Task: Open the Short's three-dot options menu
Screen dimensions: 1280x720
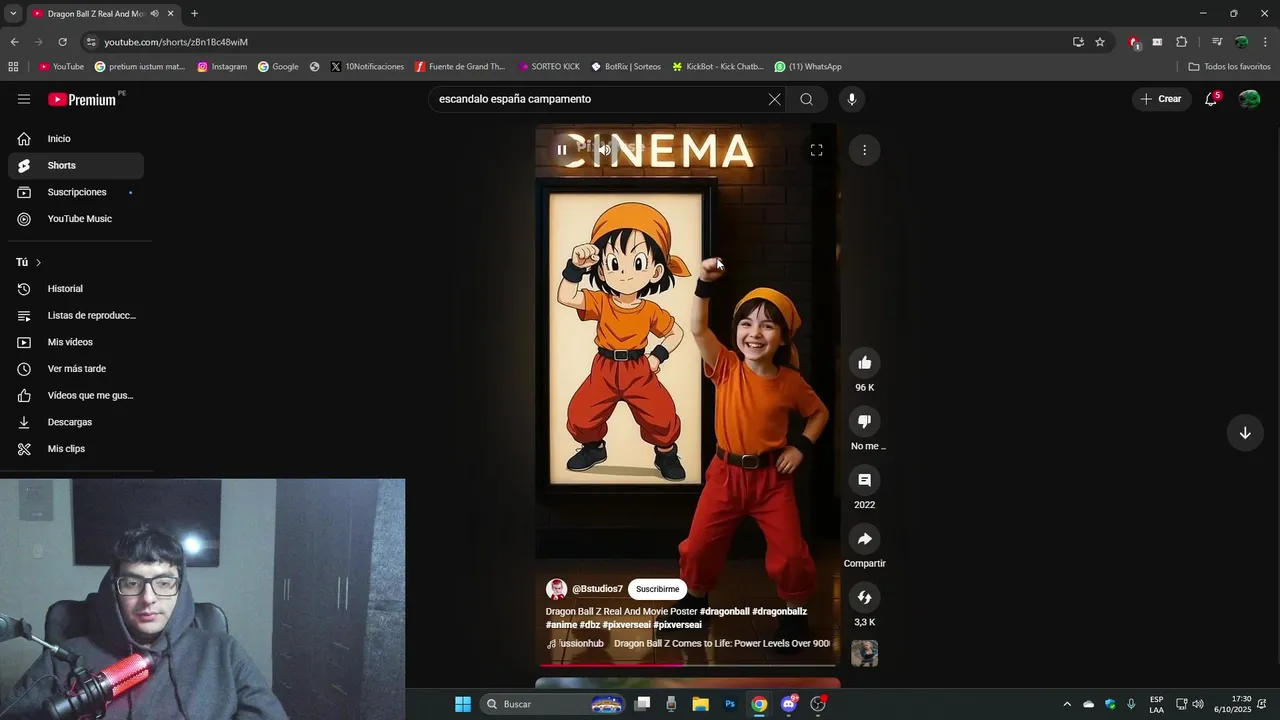Action: click(864, 150)
